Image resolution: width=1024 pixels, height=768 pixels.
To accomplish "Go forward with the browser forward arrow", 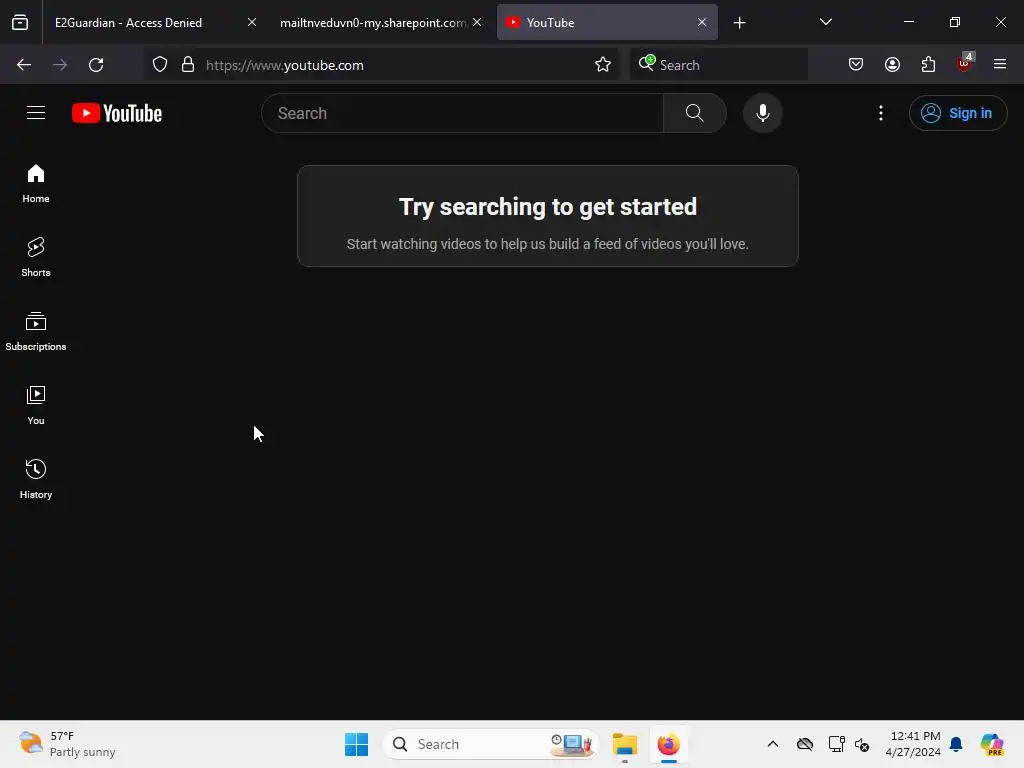I will click(x=60, y=65).
